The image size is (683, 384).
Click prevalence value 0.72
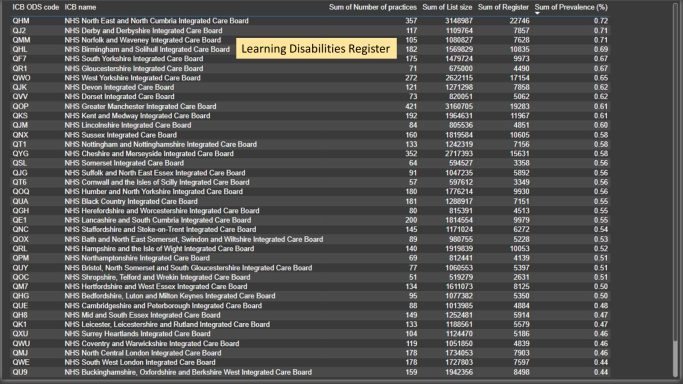(601, 21)
